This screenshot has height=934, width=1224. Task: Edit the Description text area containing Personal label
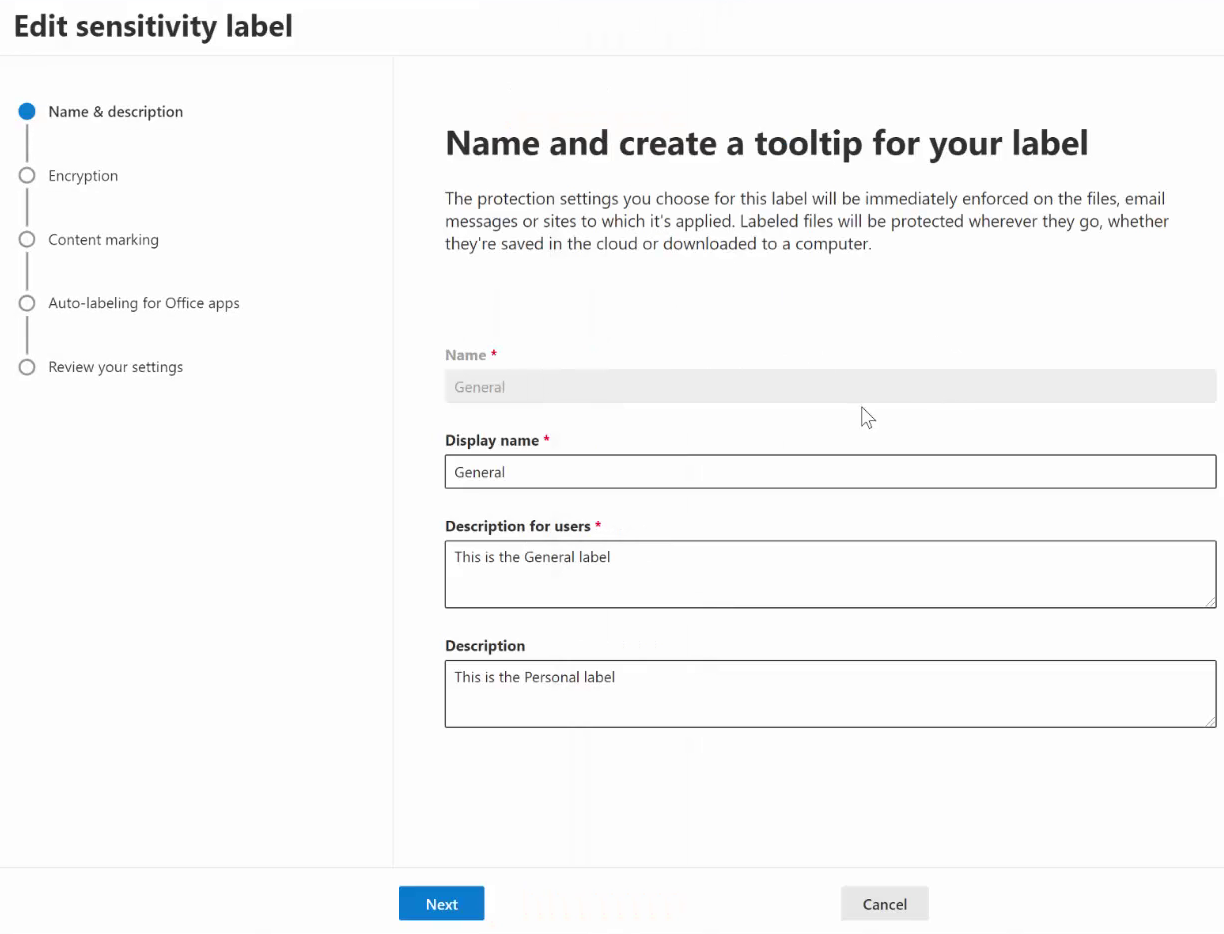830,694
